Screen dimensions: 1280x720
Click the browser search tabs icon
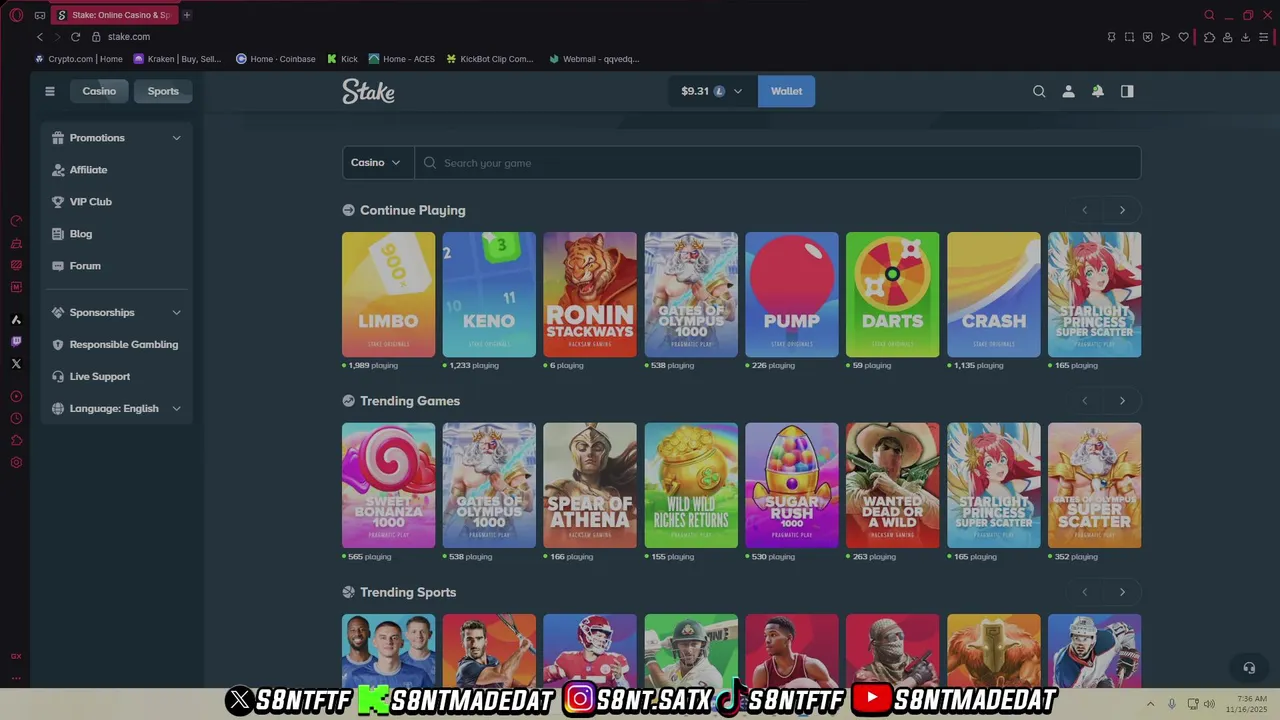[1209, 15]
